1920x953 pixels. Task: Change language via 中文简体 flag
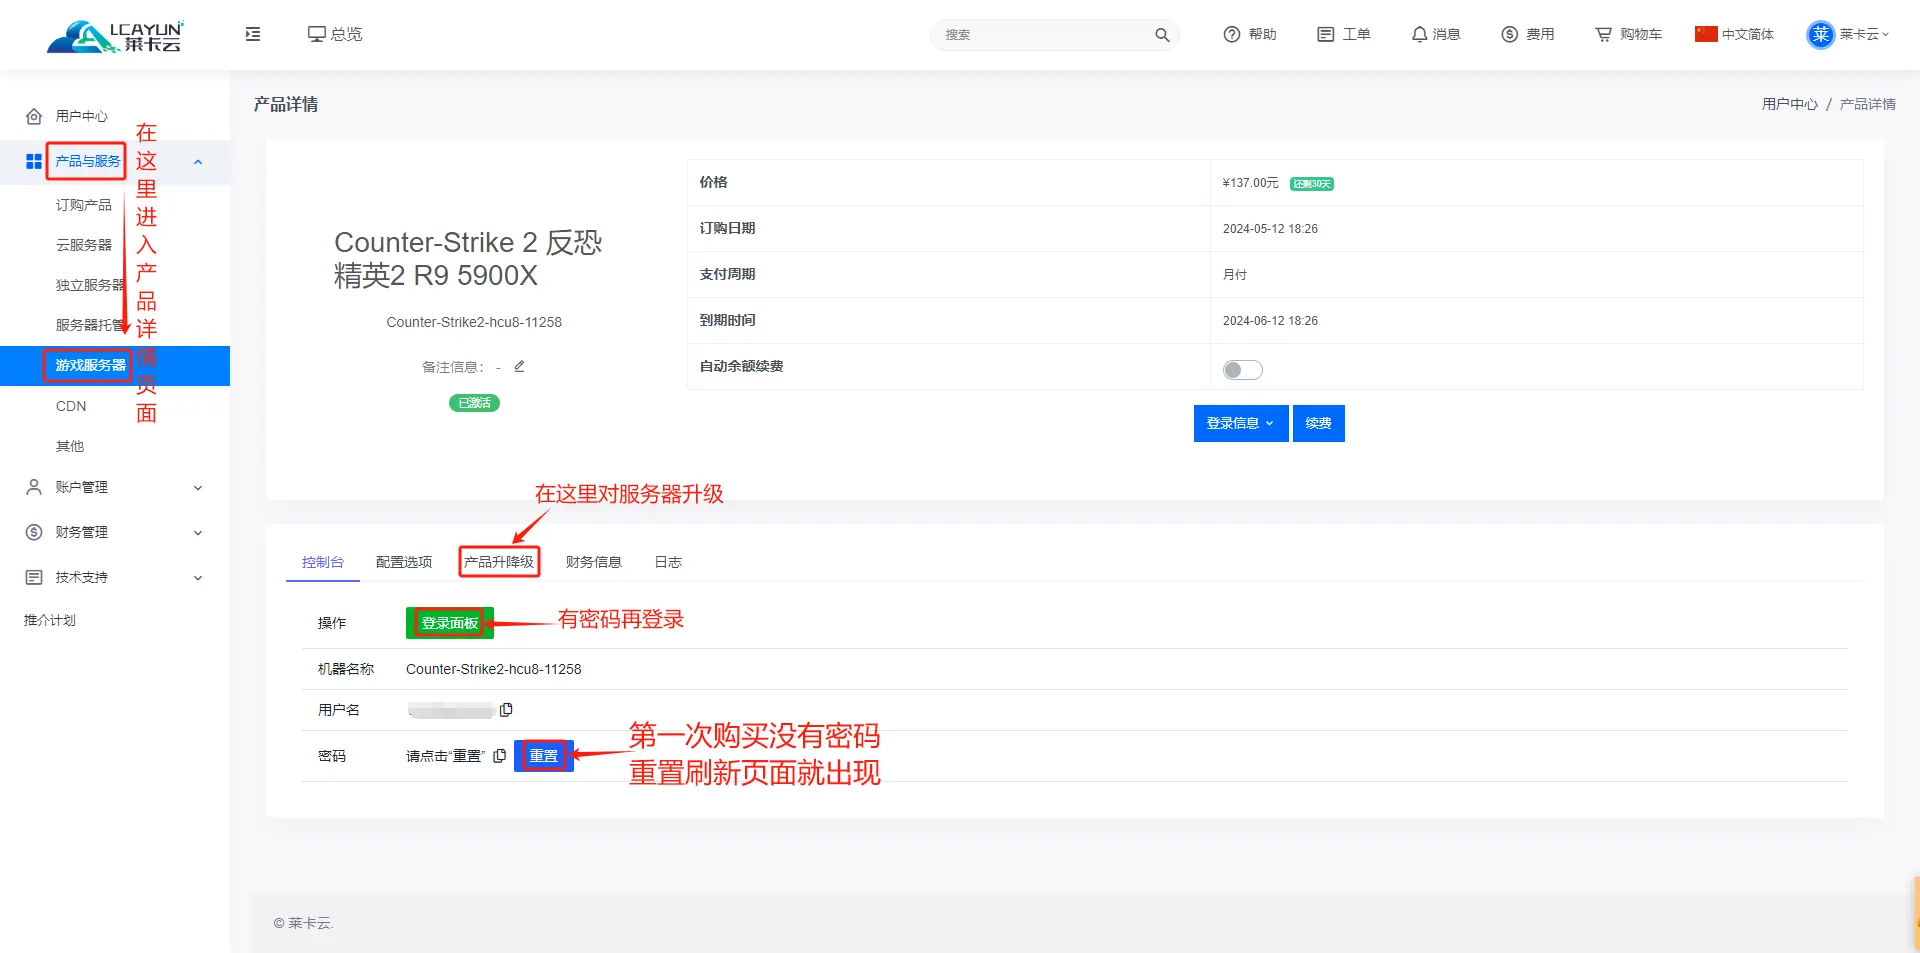coord(1735,34)
